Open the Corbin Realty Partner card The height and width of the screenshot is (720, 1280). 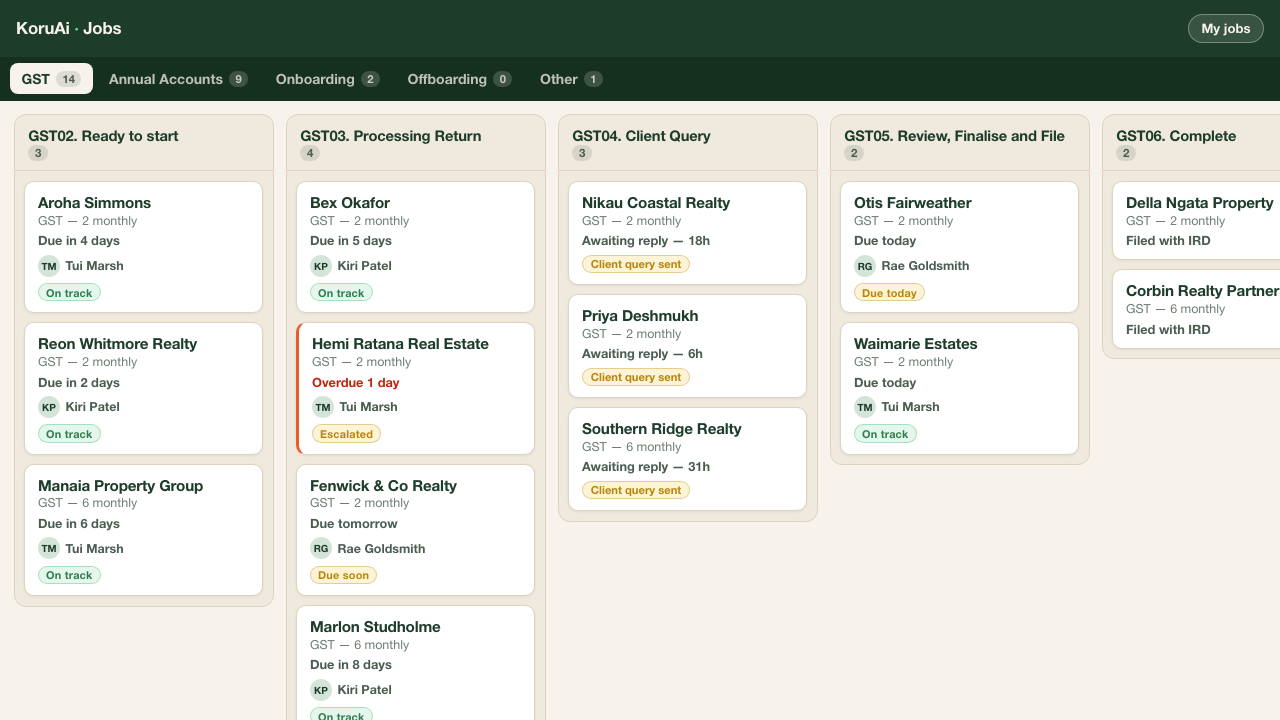[x=1196, y=308]
